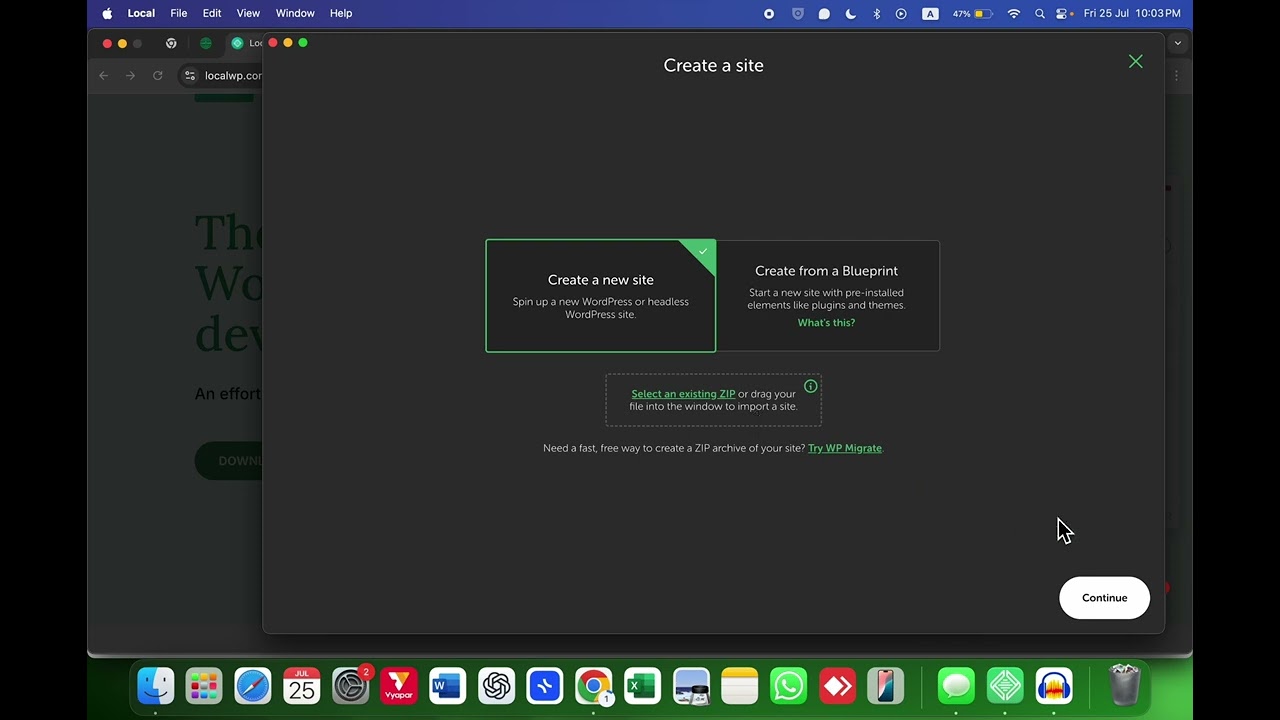Select the Create from a Blueprint card
Screen dimensions: 1280x720
[x=827, y=296]
